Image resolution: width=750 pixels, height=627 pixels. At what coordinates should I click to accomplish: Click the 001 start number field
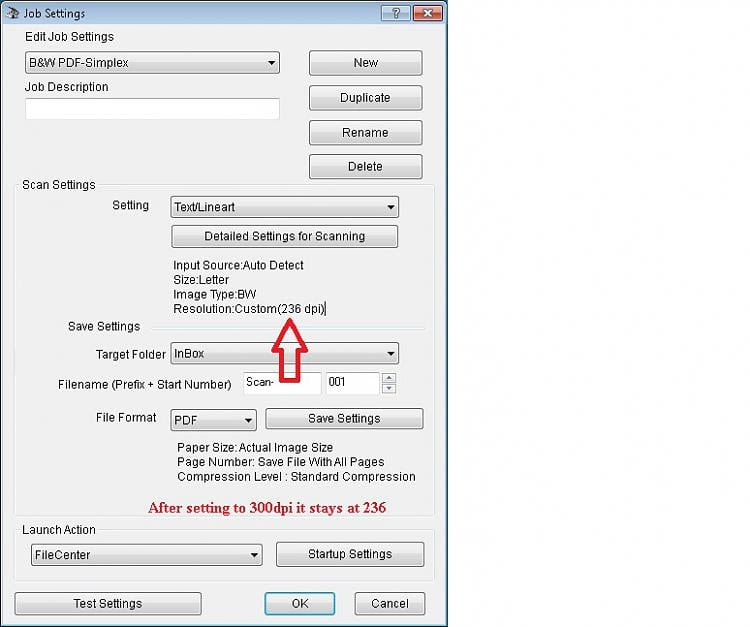[353, 383]
